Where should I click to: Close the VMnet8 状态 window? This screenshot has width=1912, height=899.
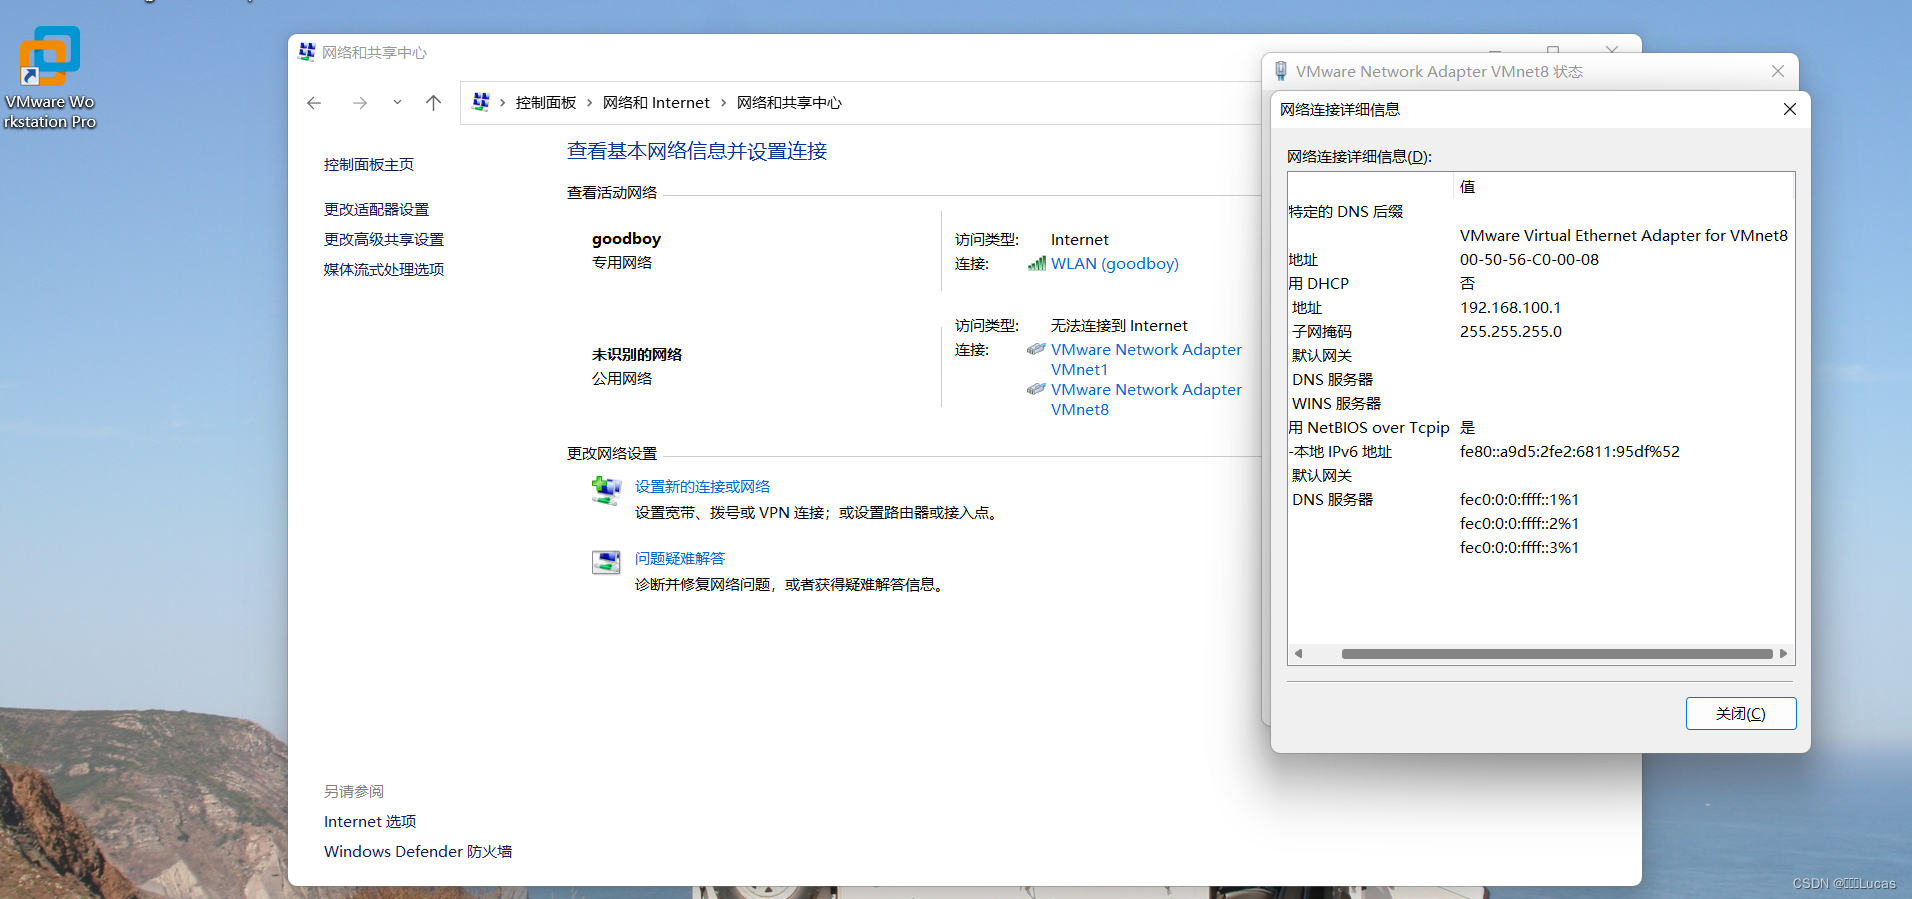1778,71
